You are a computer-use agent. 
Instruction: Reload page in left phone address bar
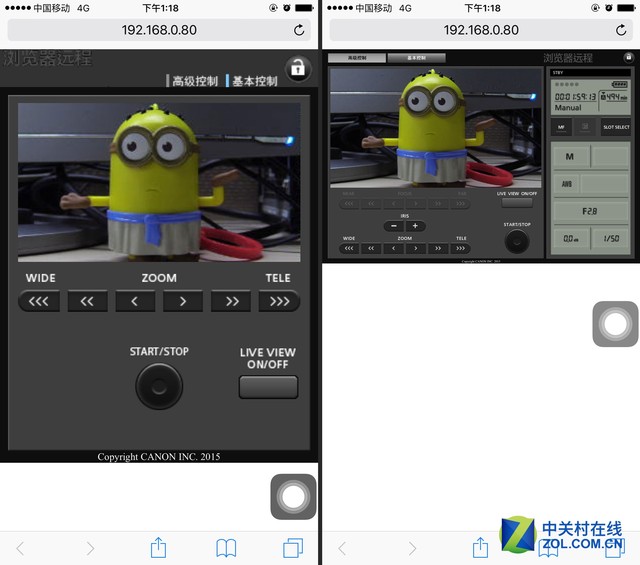point(299,31)
